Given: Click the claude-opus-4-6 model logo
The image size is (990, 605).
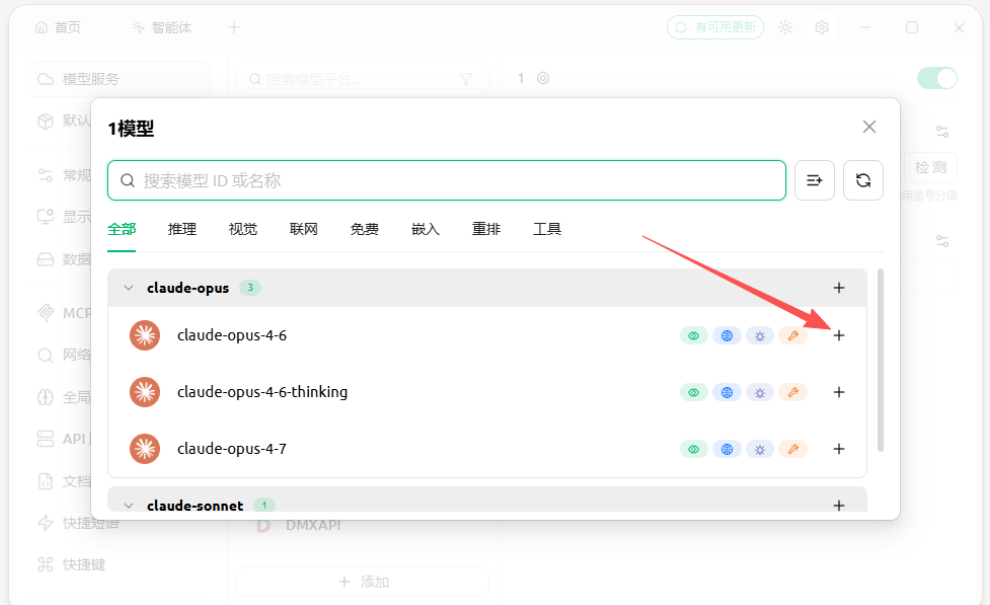Looking at the screenshot, I should coord(145,335).
